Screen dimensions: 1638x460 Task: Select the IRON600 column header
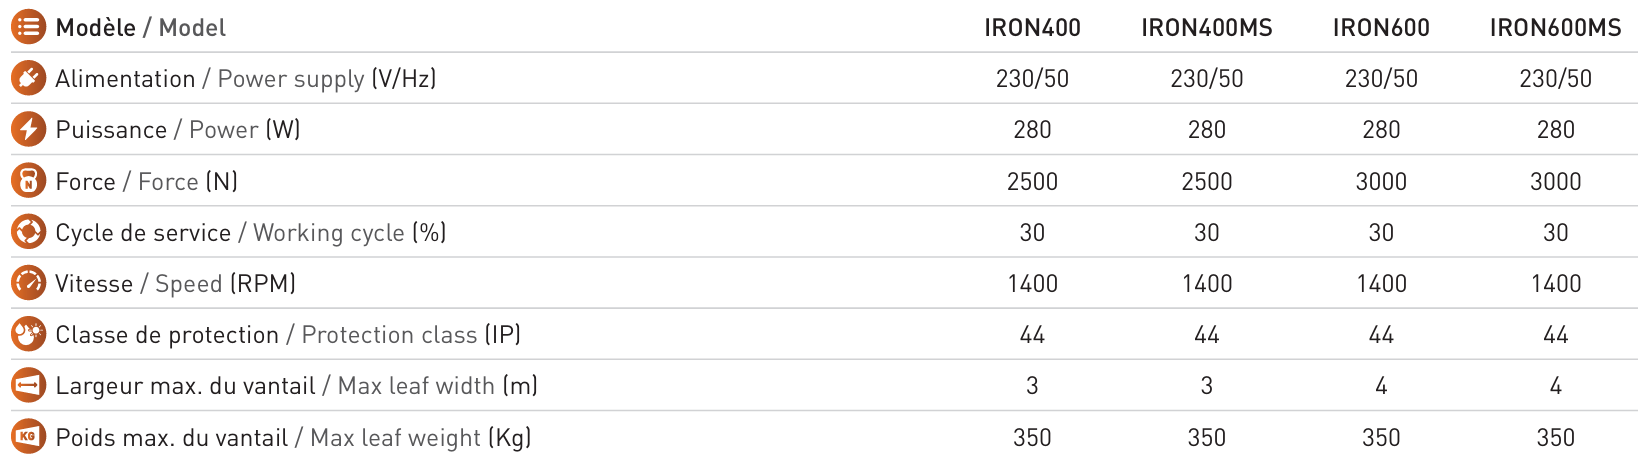(x=1381, y=28)
